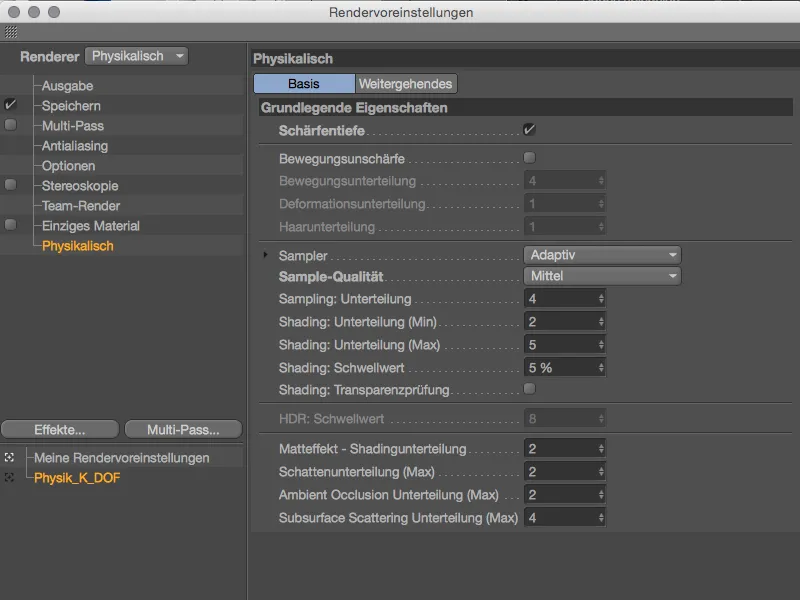Viewport: 800px width, 600px height.
Task: Click Shading: Unterteilung (Min) stepper arrows
Action: (601, 321)
